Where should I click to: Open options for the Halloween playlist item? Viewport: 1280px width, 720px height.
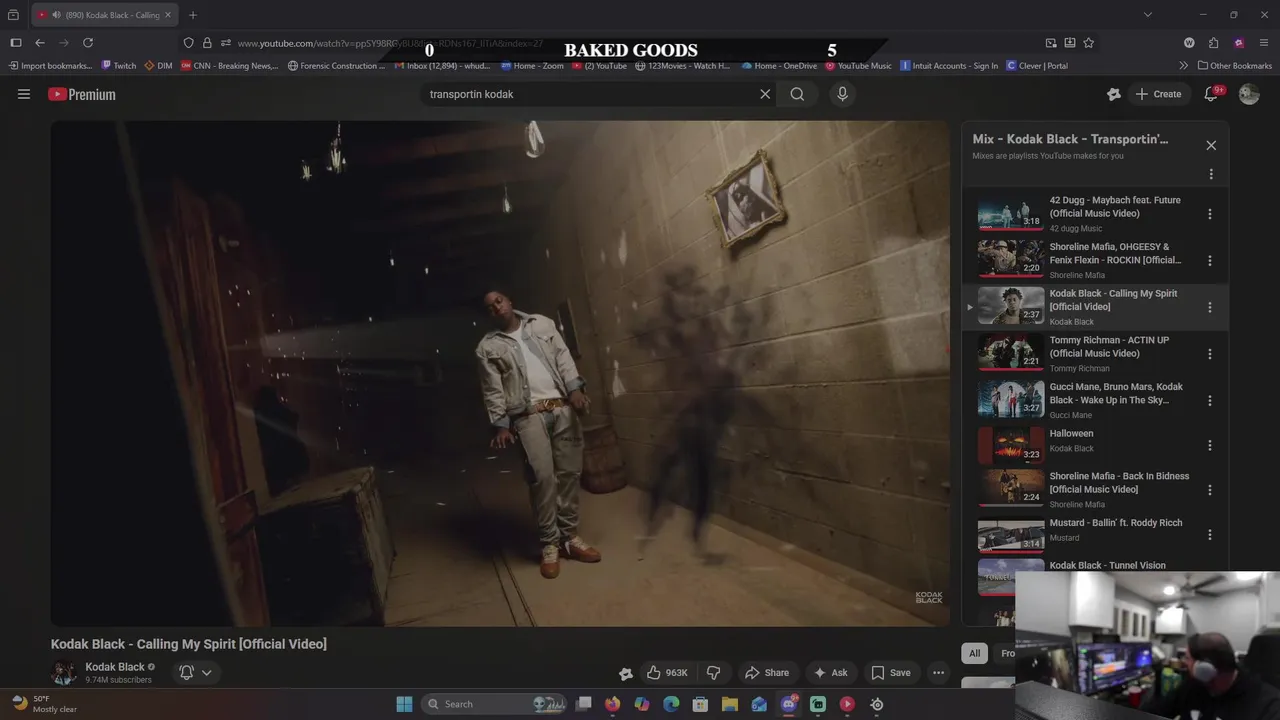[x=1210, y=445]
